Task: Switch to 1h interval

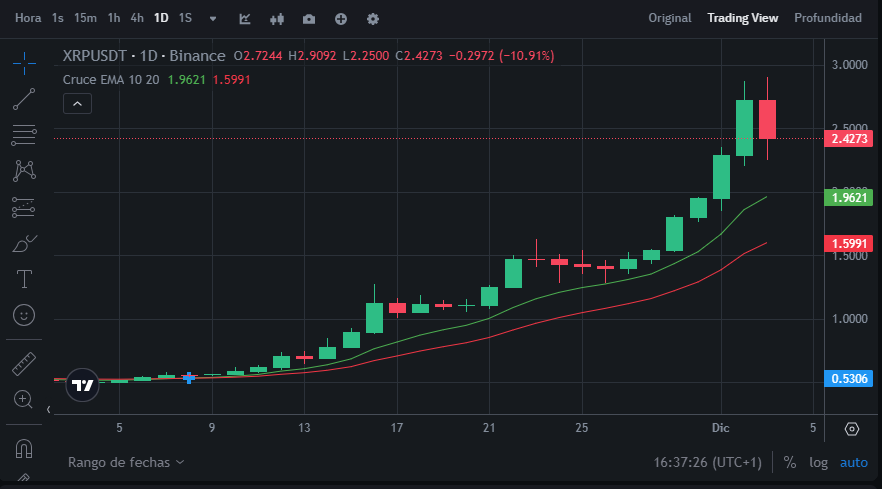Action: 114,18
